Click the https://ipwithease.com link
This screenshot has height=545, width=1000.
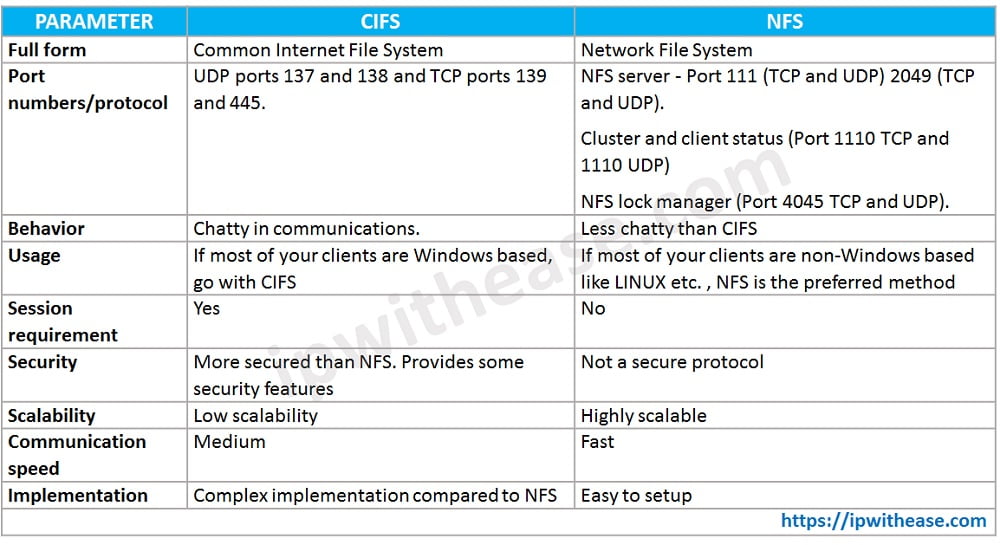tap(883, 520)
